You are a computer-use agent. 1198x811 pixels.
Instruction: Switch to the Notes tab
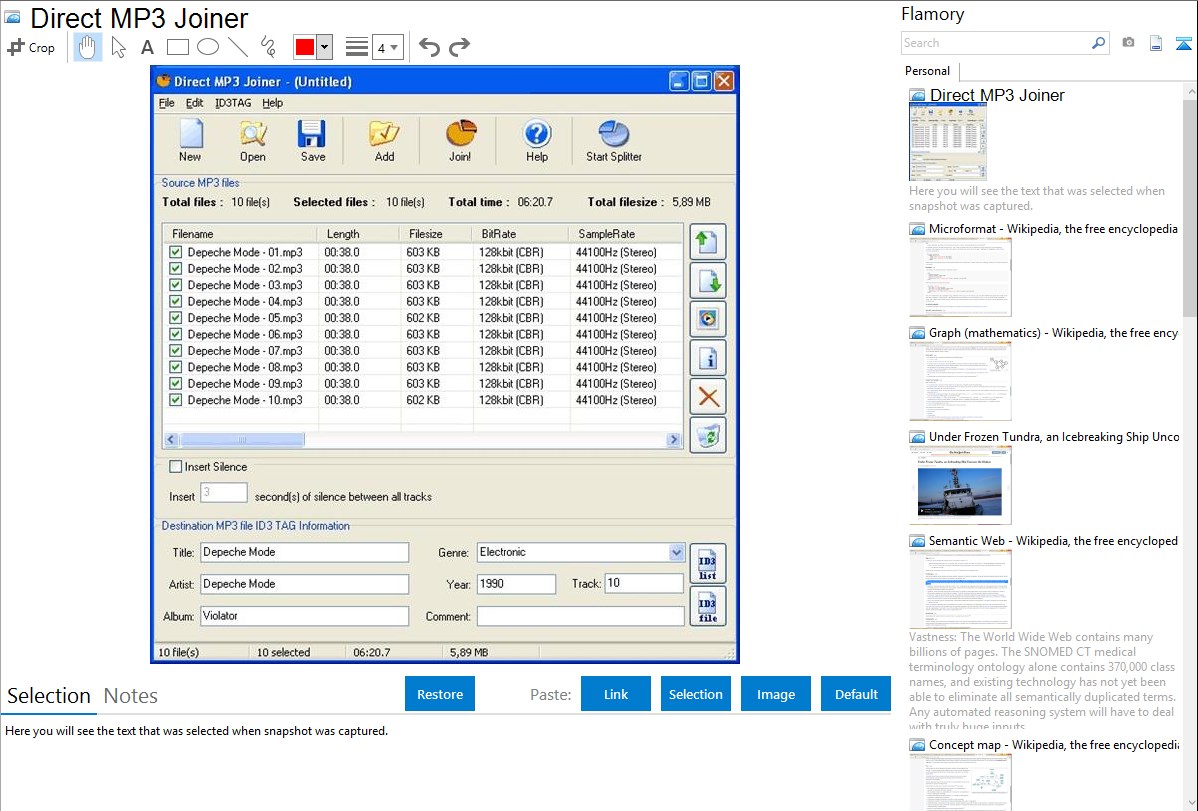click(x=131, y=696)
